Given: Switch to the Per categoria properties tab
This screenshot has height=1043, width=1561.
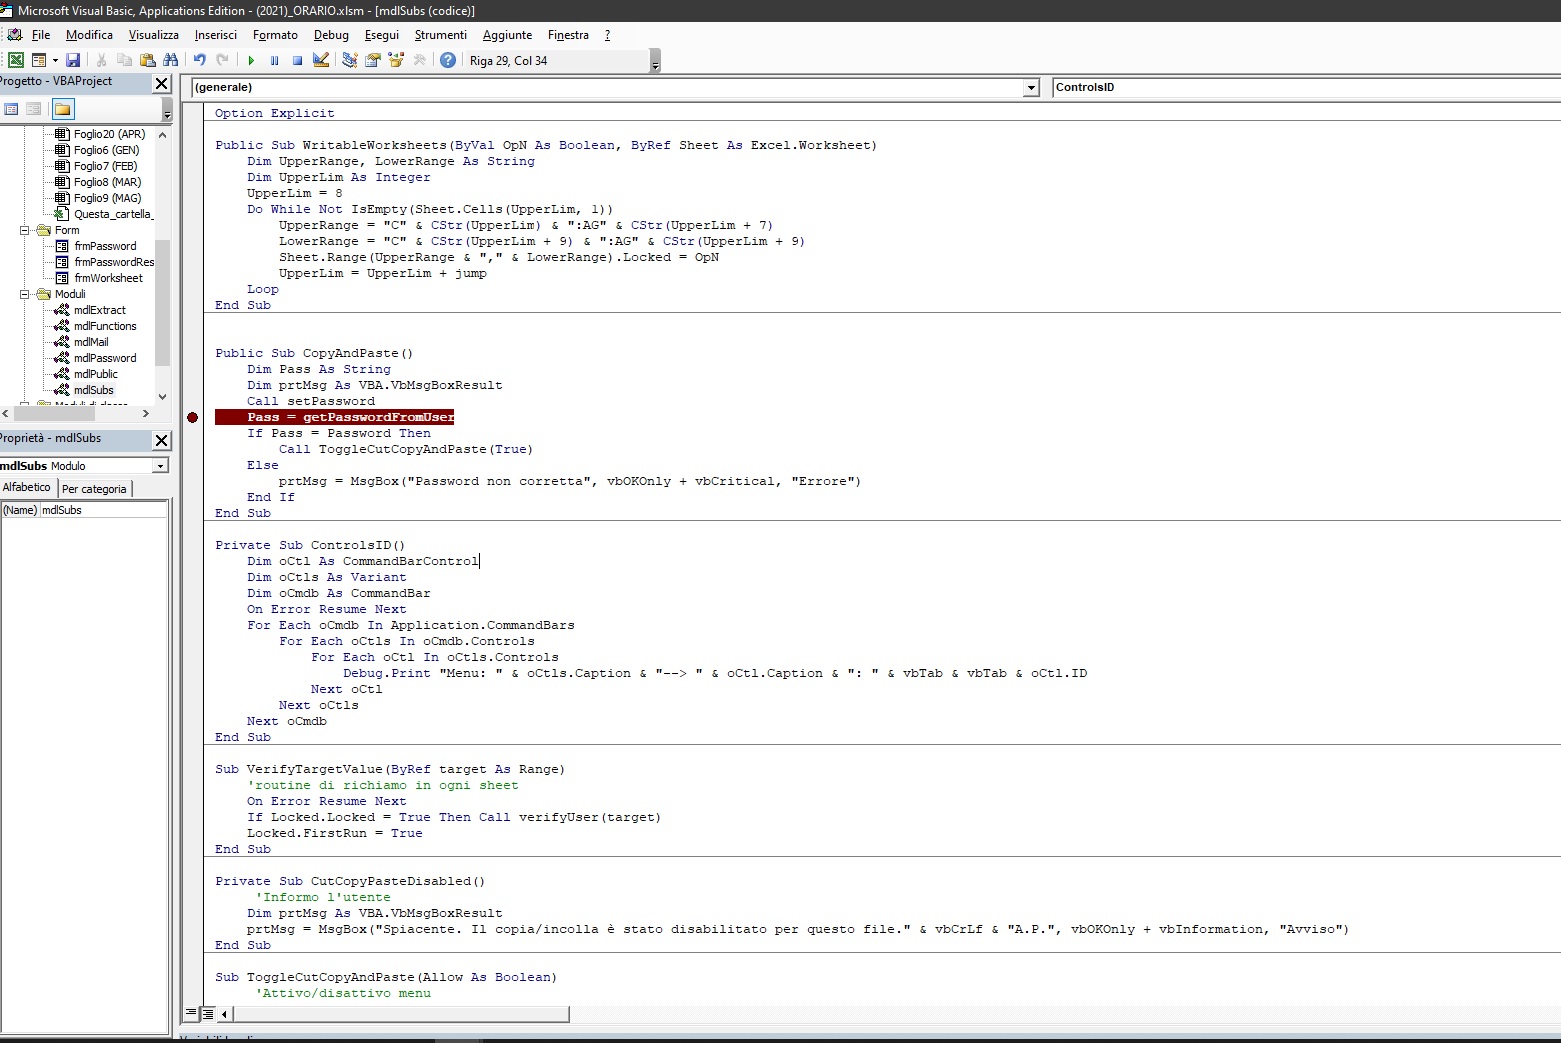Looking at the screenshot, I should (x=94, y=489).
